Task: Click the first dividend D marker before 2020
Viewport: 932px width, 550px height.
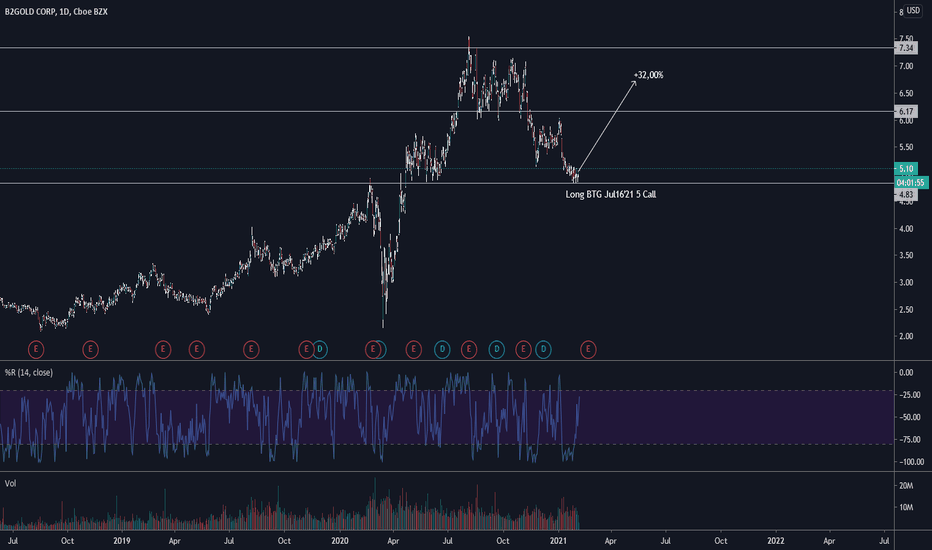Action: (320, 350)
